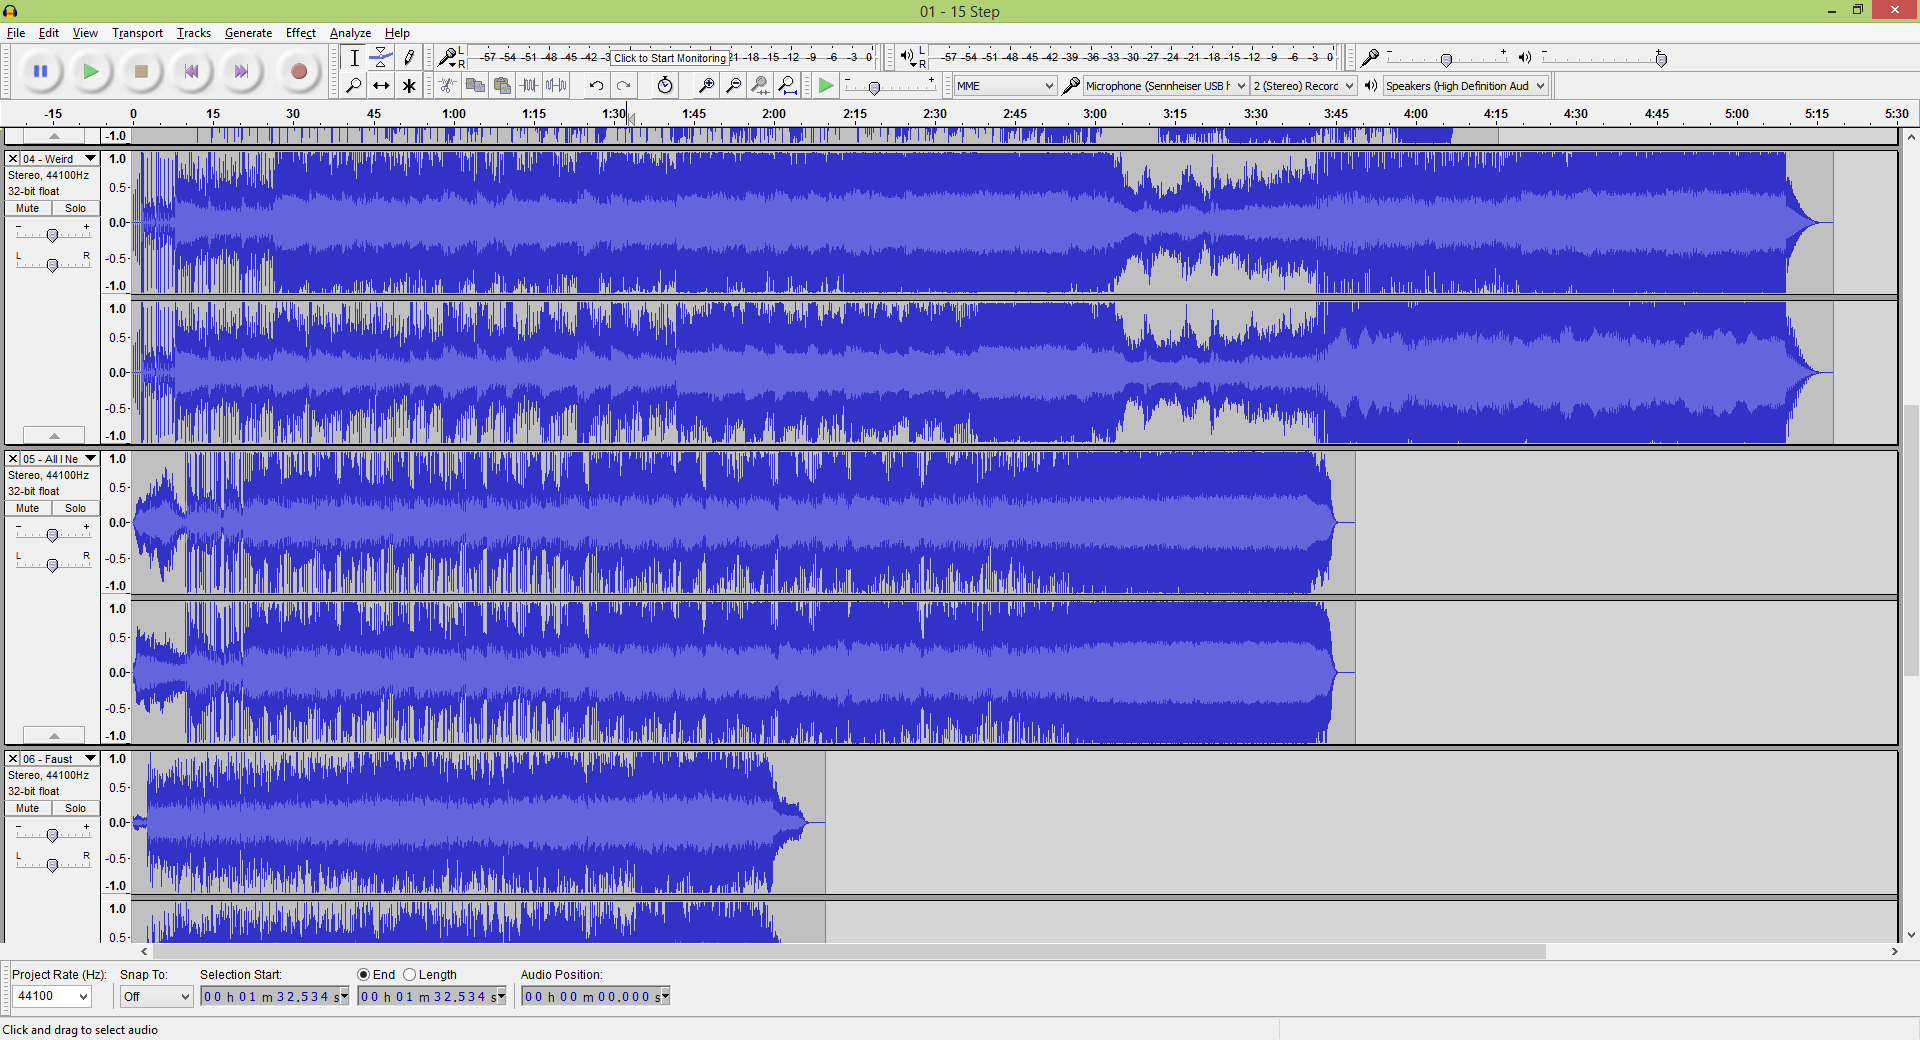
Task: Select the Draw pencil tool
Action: (x=409, y=58)
